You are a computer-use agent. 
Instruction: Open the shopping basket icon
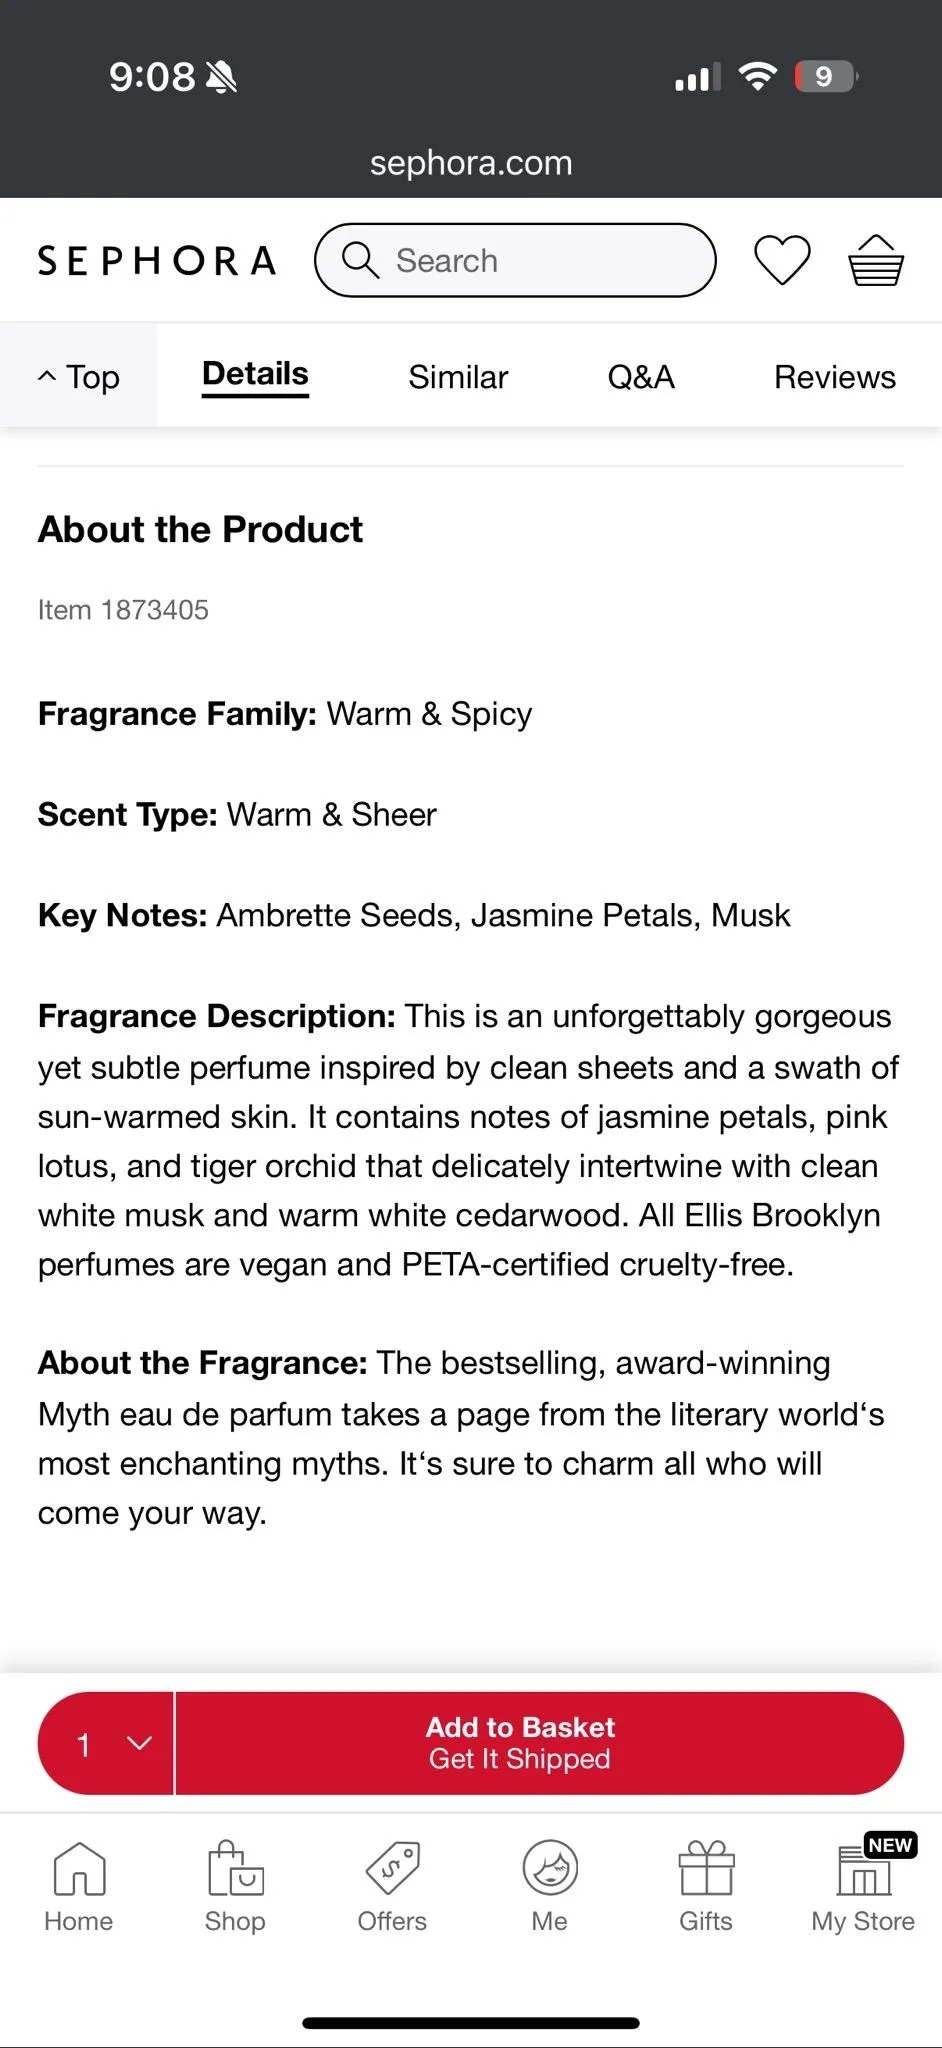point(876,260)
